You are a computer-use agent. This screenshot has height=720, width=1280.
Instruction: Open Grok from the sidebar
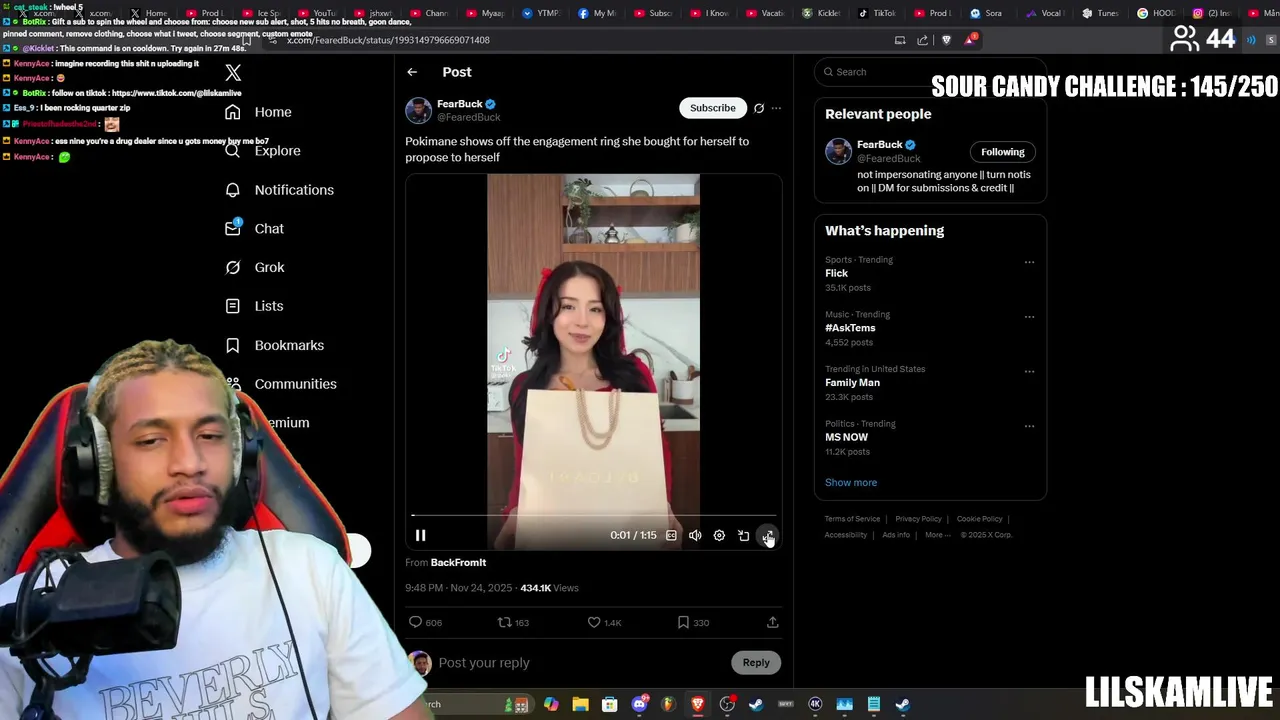[255, 267]
